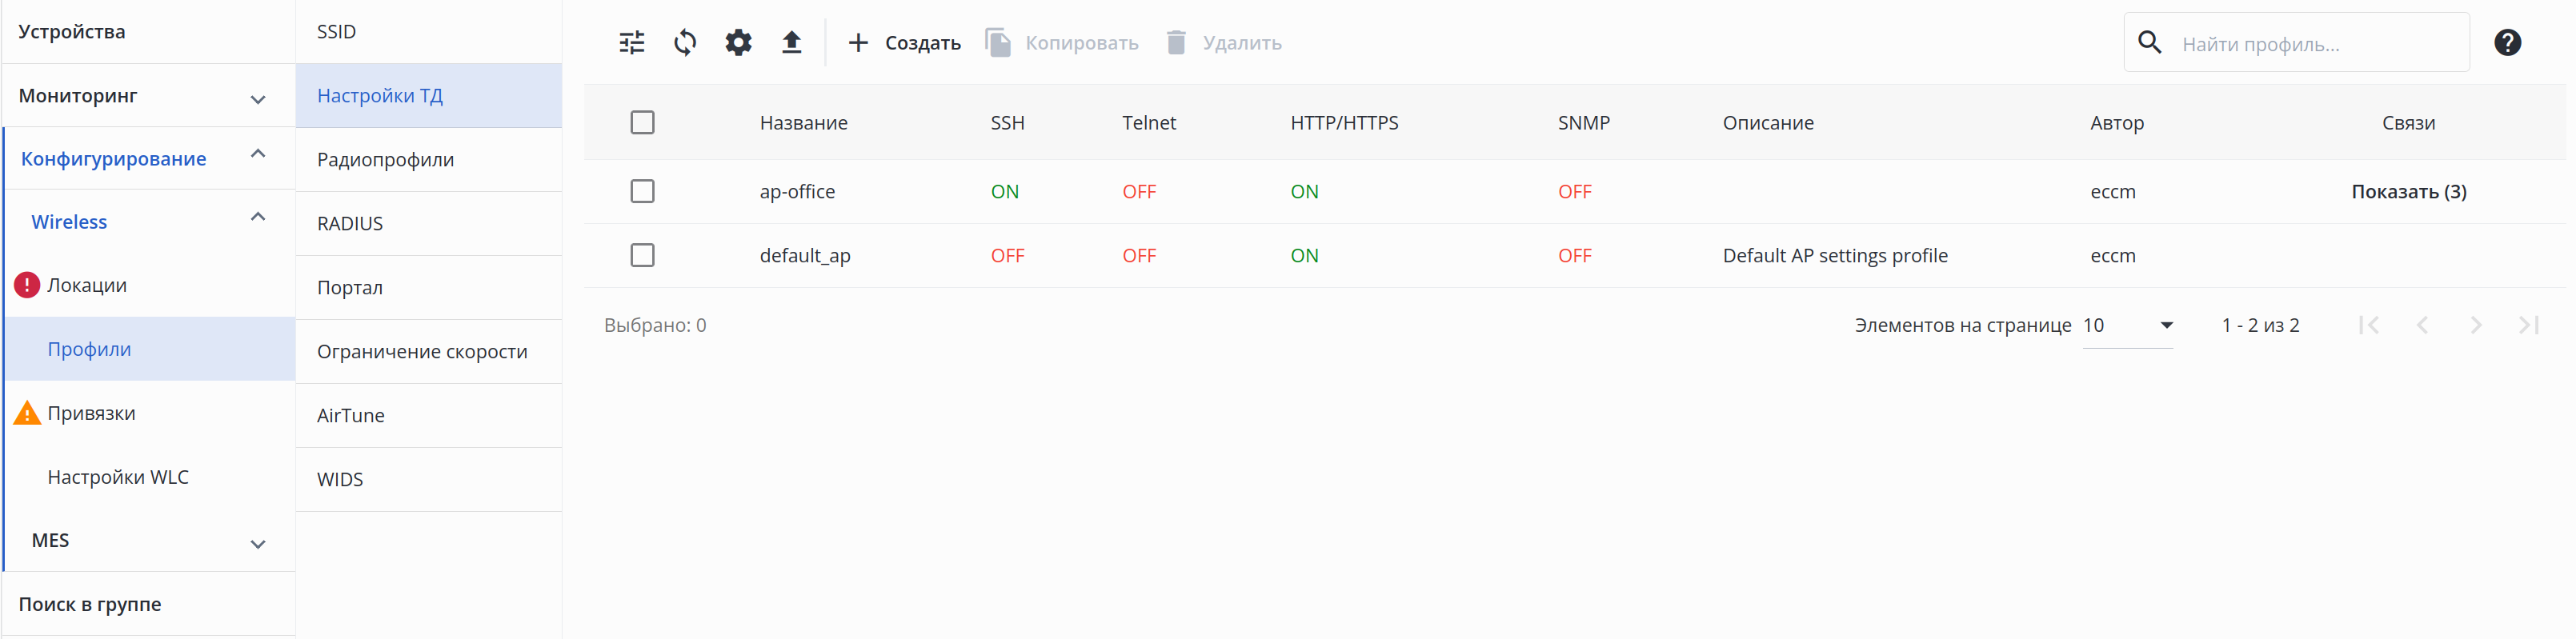Click the refresh sync icon
2576x639 pixels.
click(685, 43)
